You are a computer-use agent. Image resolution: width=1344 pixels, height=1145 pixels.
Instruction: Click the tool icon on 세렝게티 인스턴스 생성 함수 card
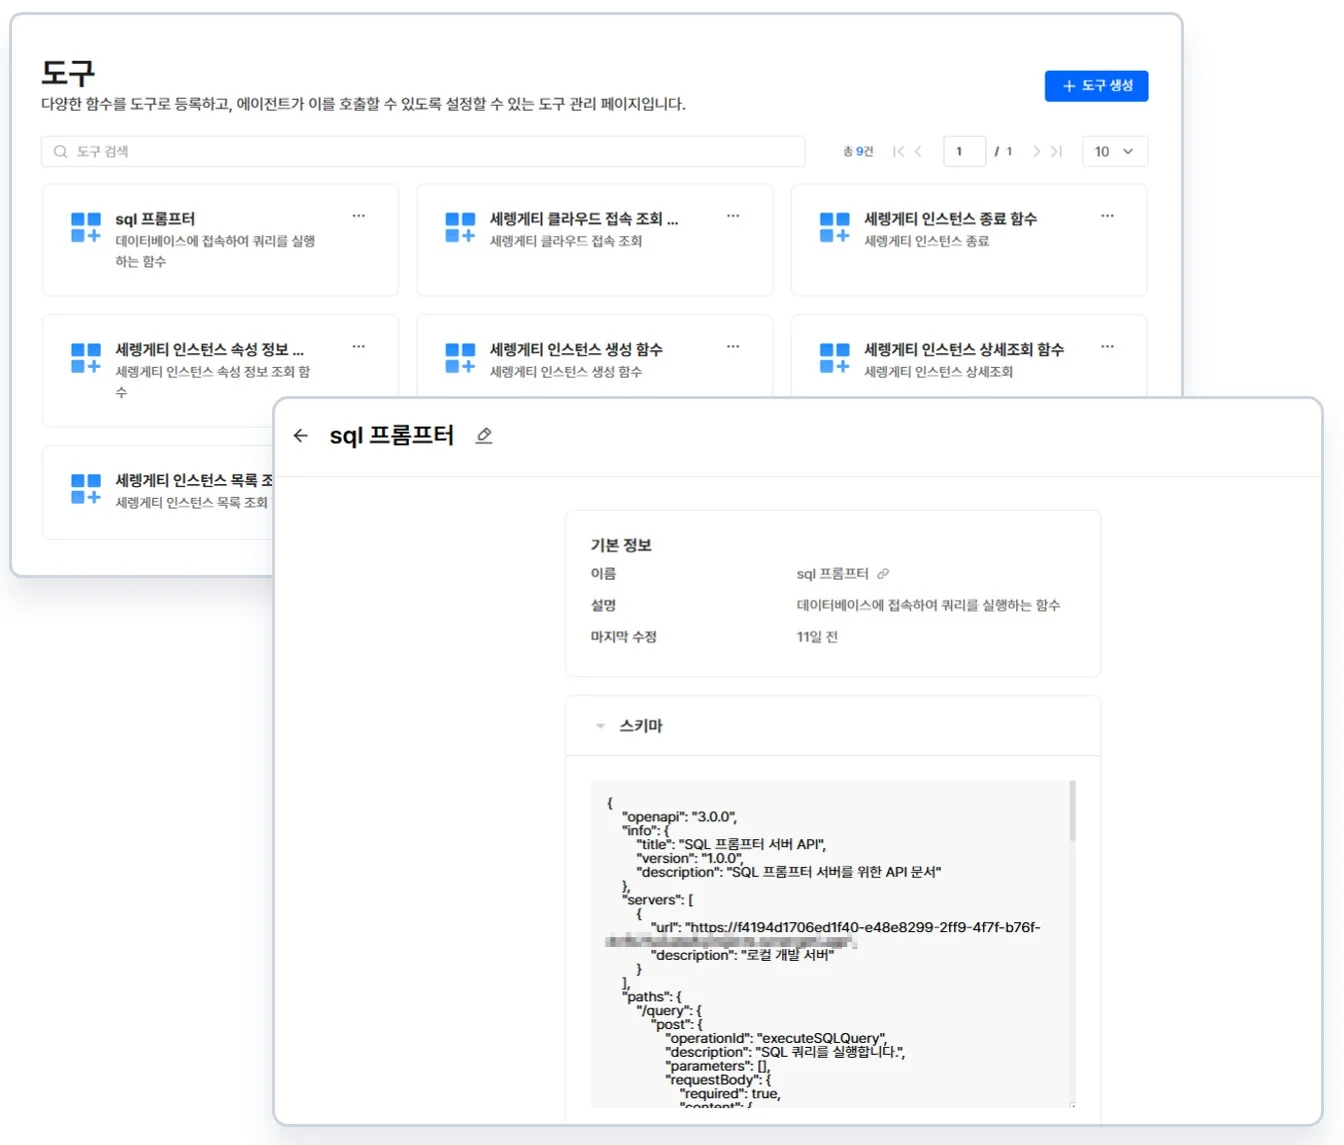(x=460, y=357)
